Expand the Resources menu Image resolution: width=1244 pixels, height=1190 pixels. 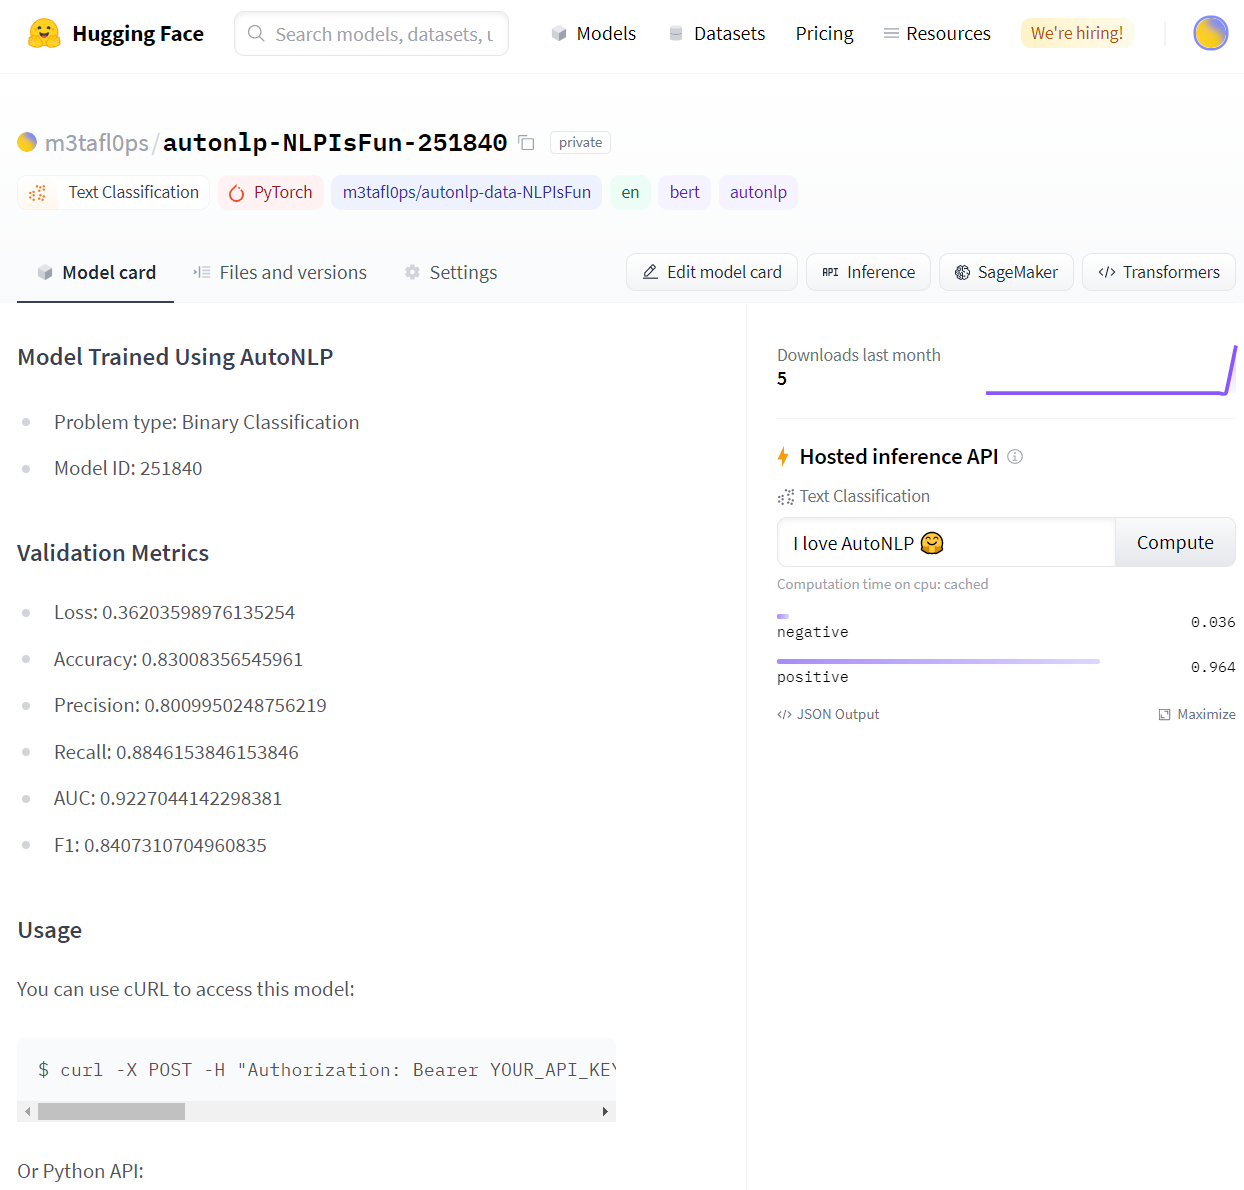(x=937, y=34)
